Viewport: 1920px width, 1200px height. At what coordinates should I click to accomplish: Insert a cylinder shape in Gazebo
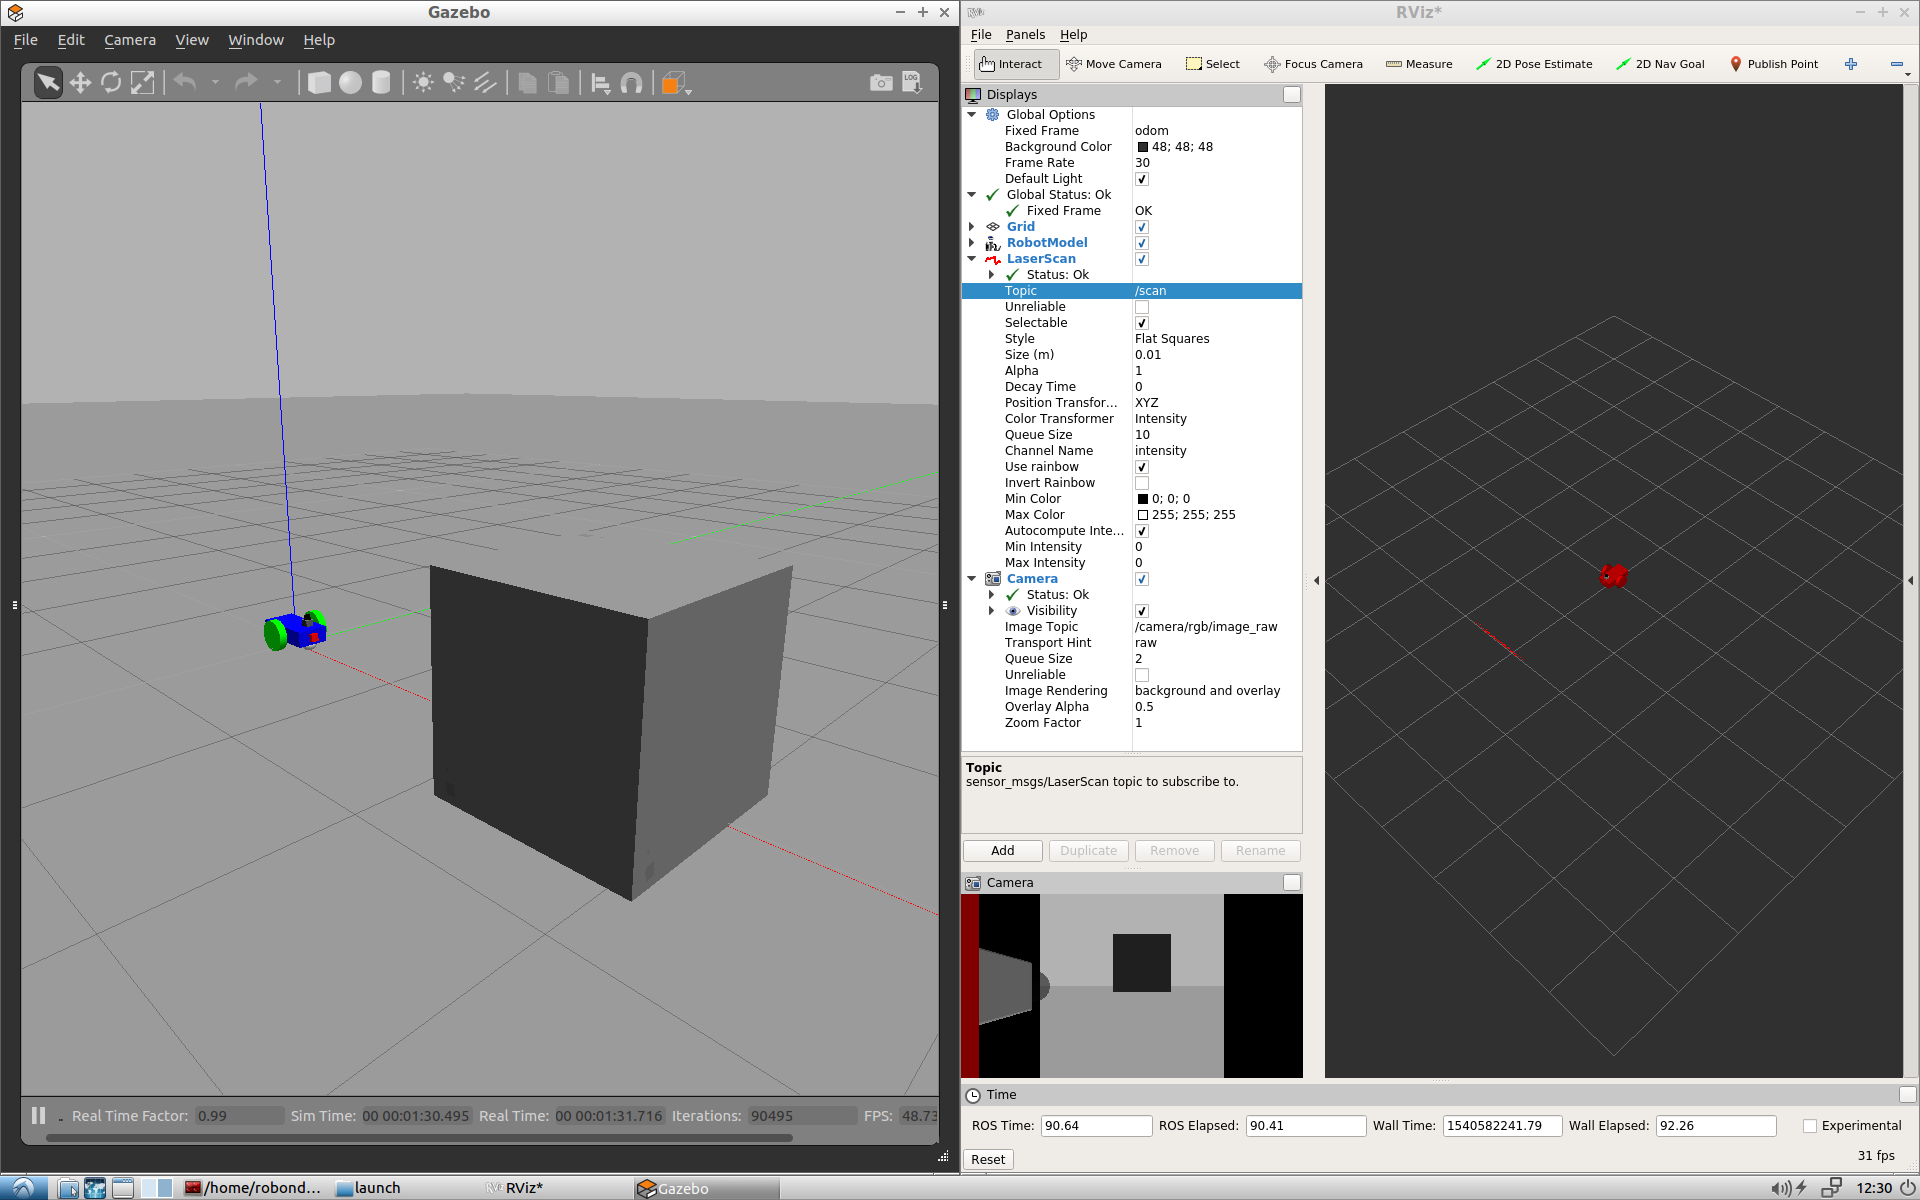[381, 82]
